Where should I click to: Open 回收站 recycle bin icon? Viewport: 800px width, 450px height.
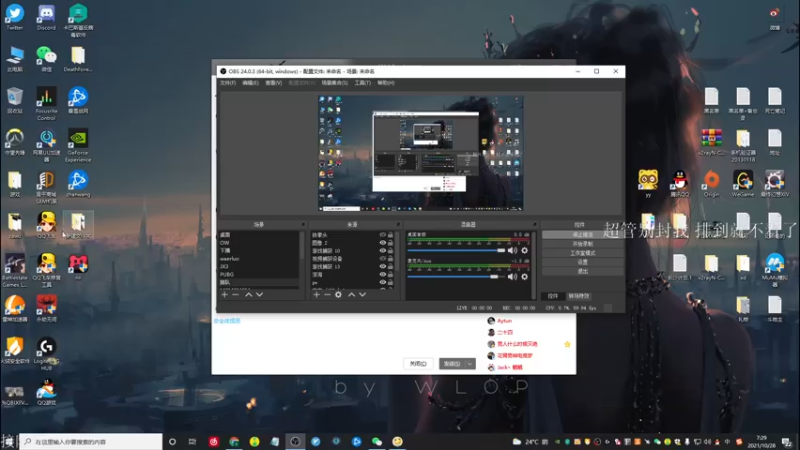[15, 101]
